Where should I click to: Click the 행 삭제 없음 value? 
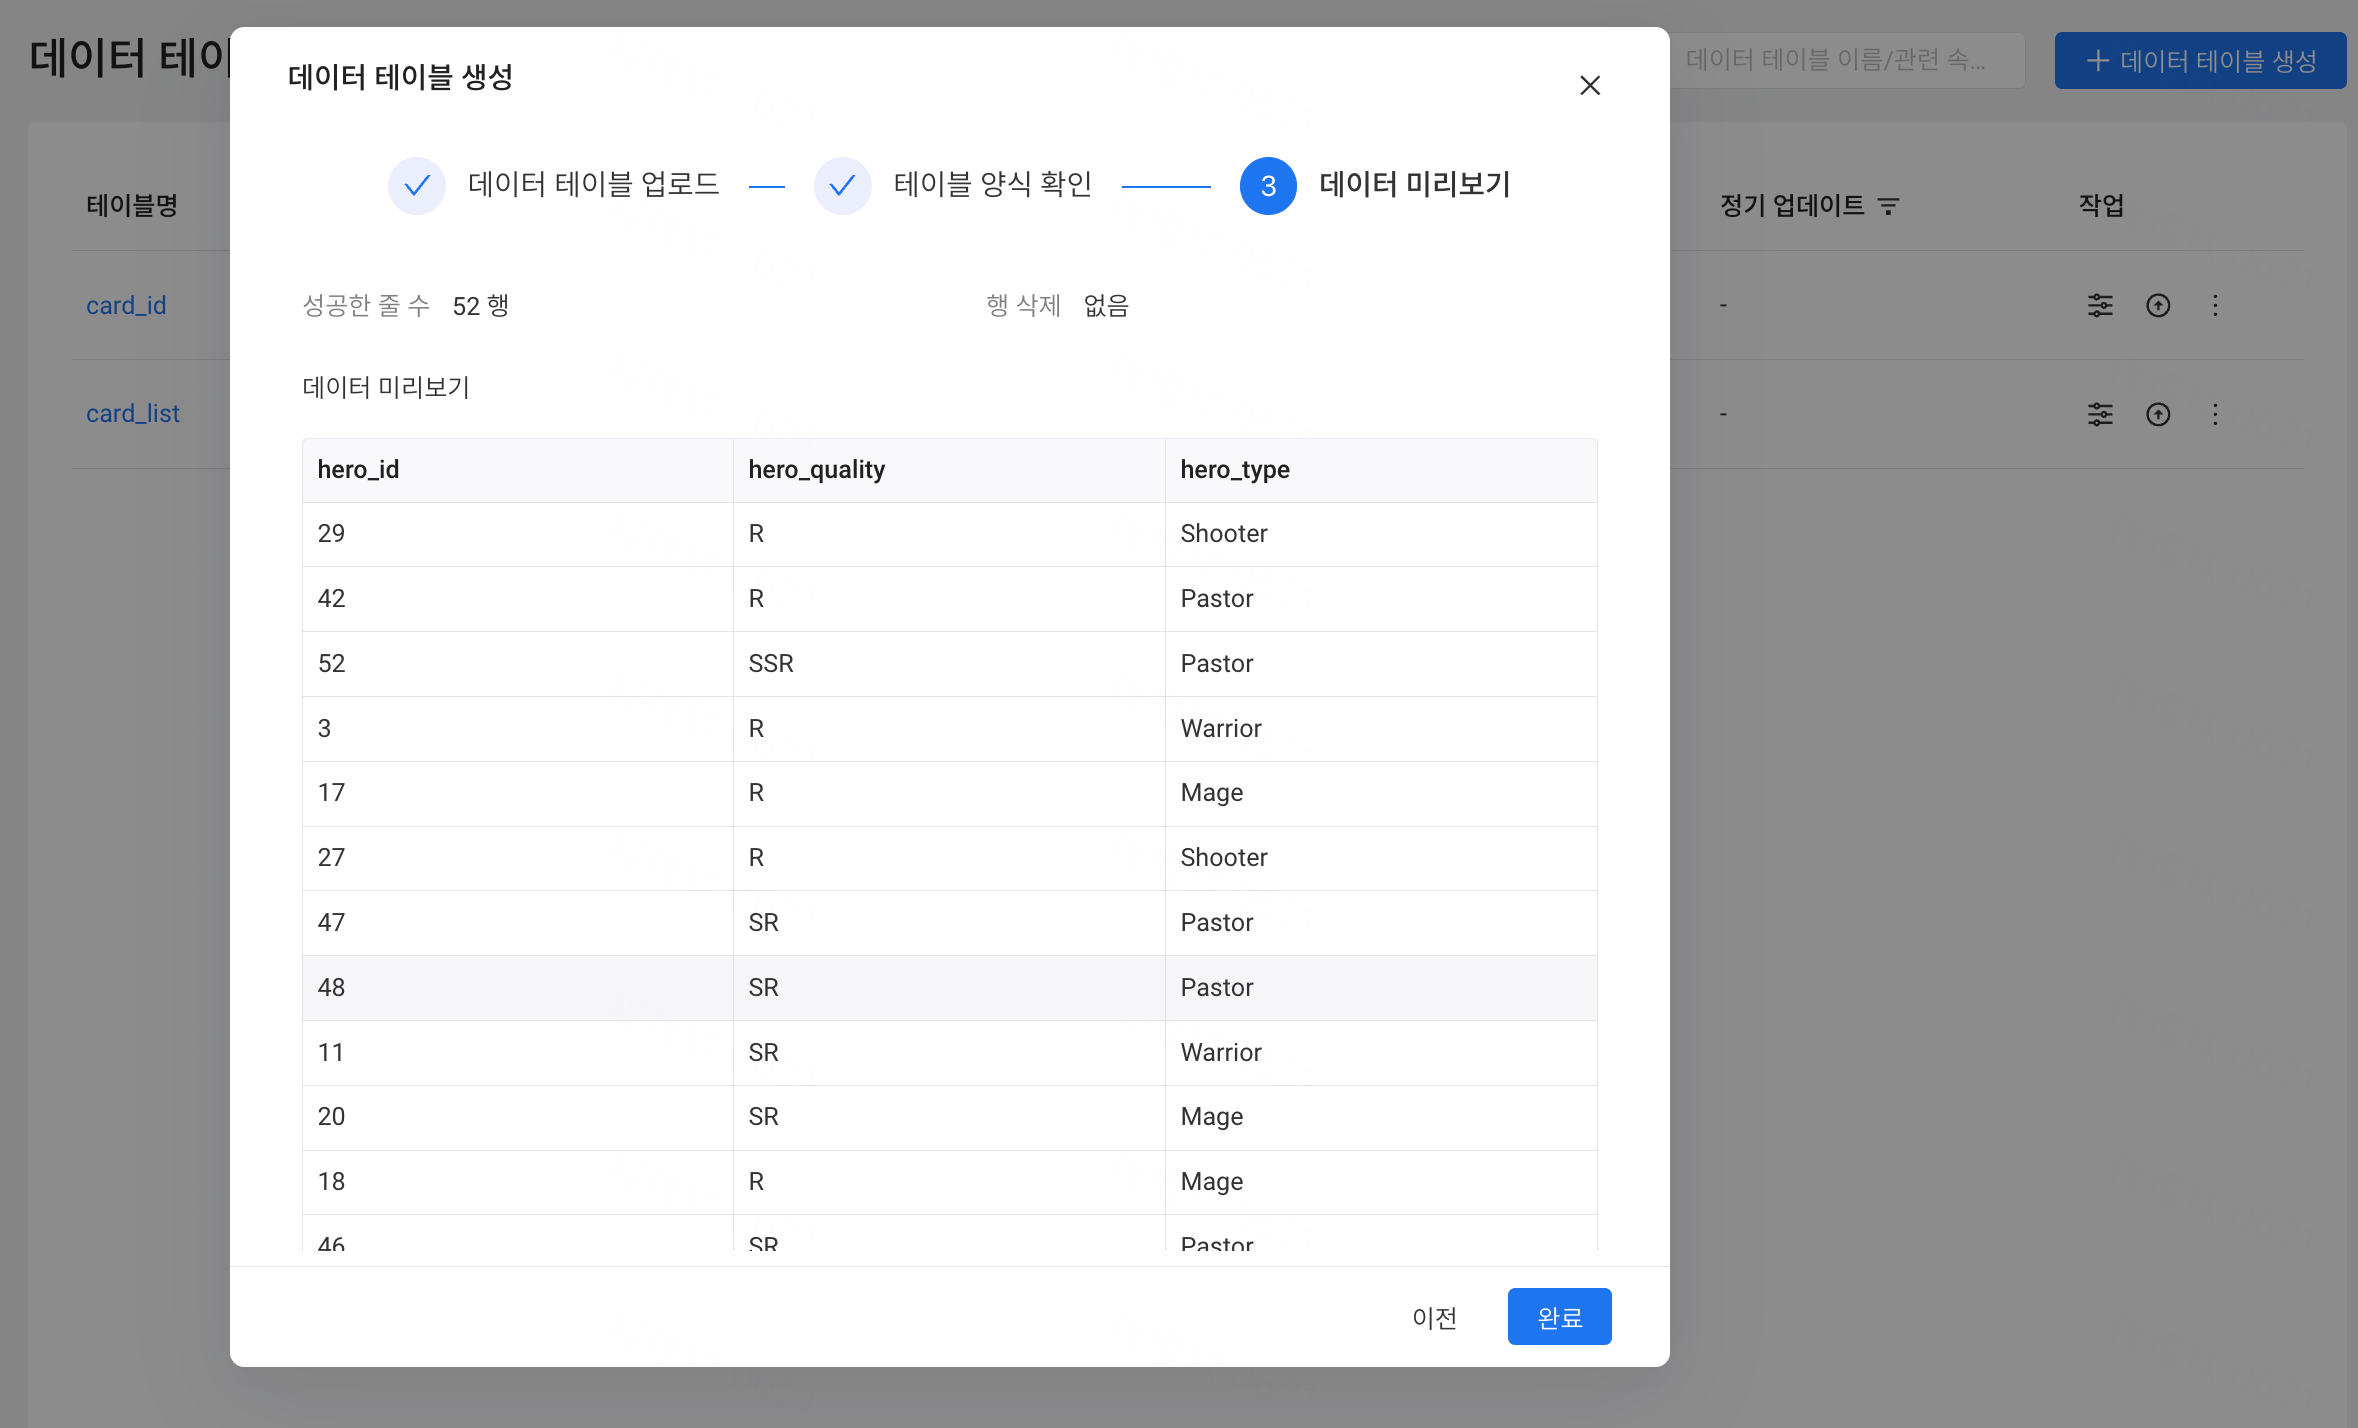1106,306
